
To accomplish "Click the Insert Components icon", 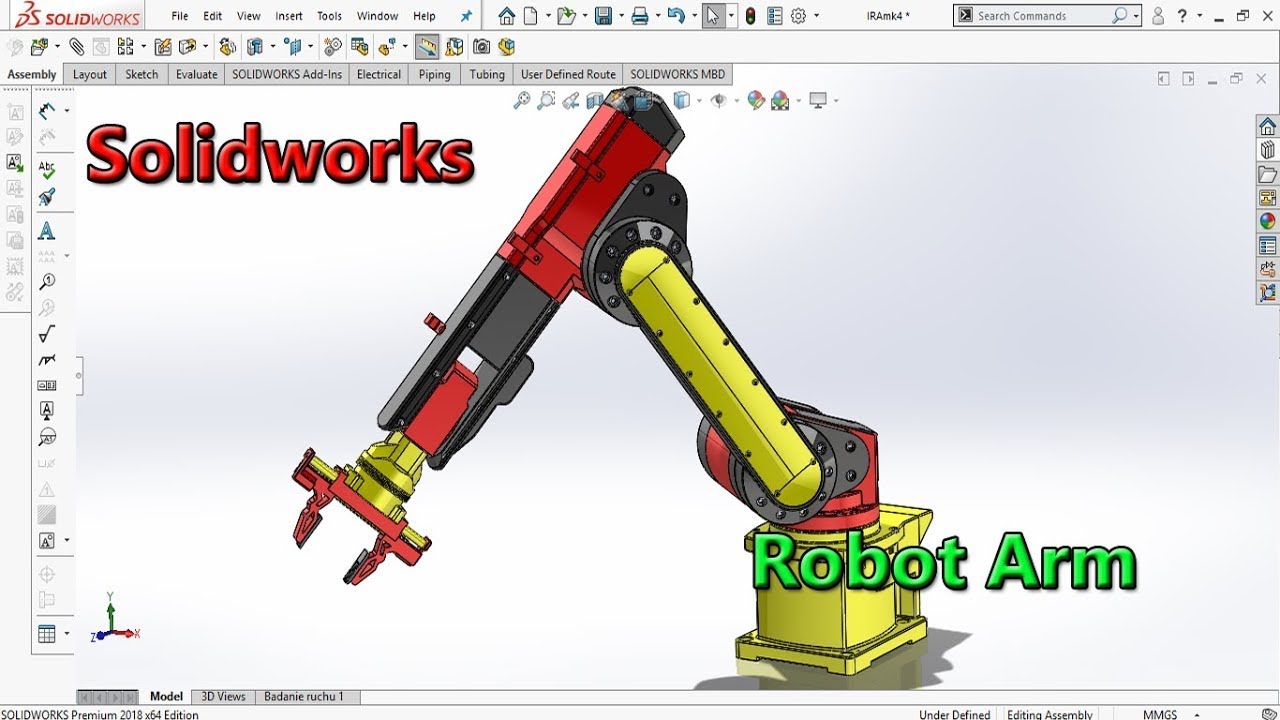I will 40,47.
